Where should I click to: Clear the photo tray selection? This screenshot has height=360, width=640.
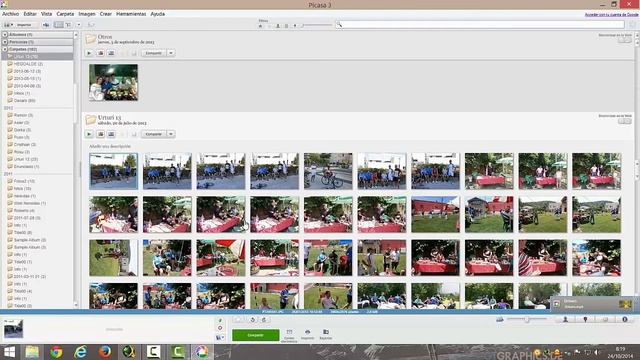(220, 328)
